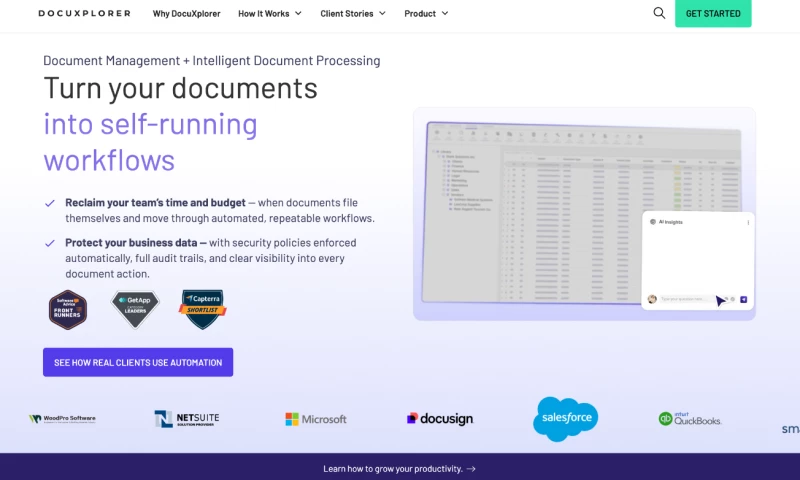
Task: Click the AI Insights panel title
Action: [x=670, y=222]
